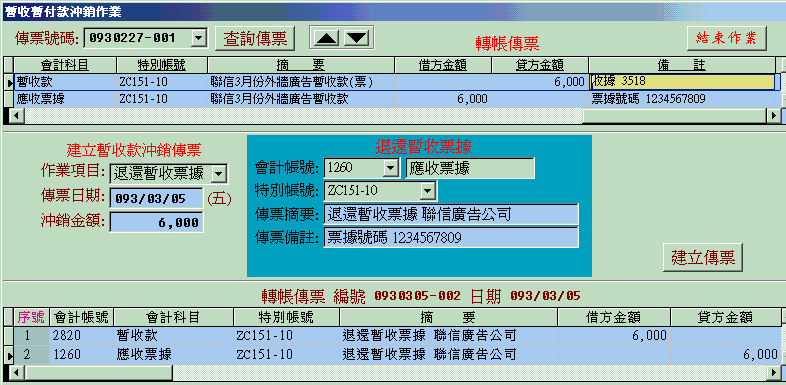Click the 沖銷金額 amount field
The image size is (786, 385).
click(x=156, y=222)
